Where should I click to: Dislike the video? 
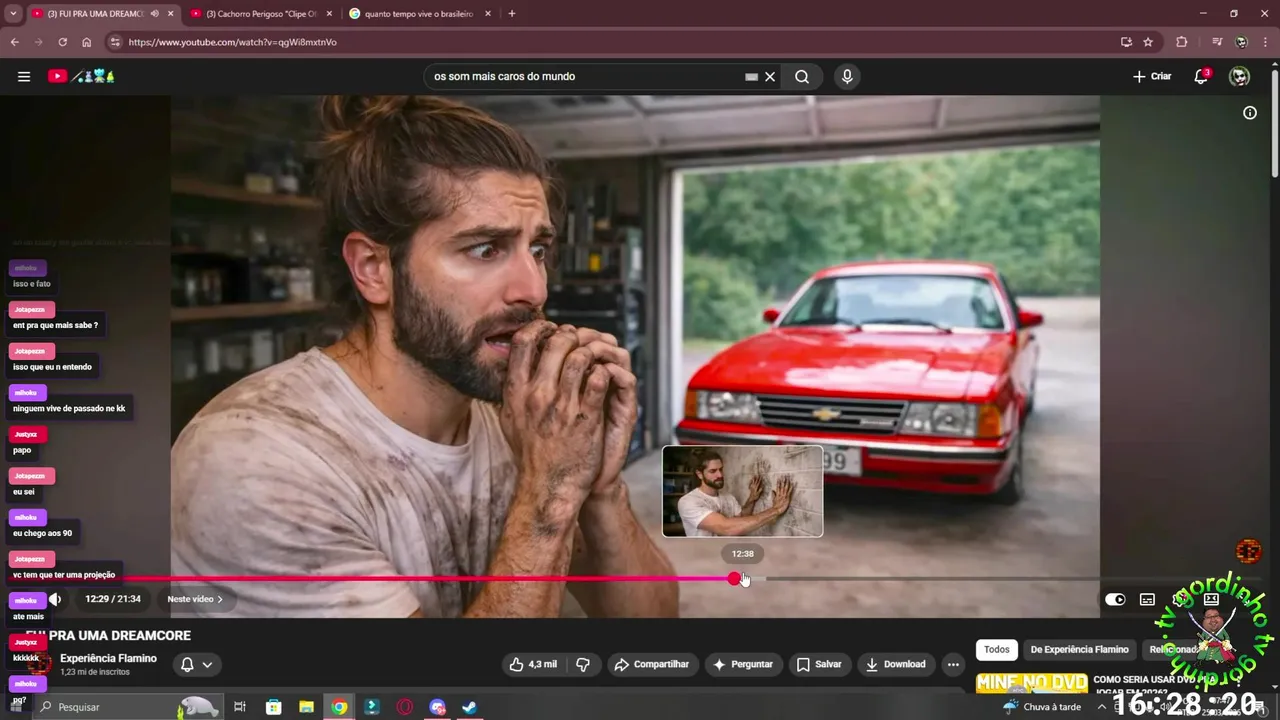[x=583, y=664]
